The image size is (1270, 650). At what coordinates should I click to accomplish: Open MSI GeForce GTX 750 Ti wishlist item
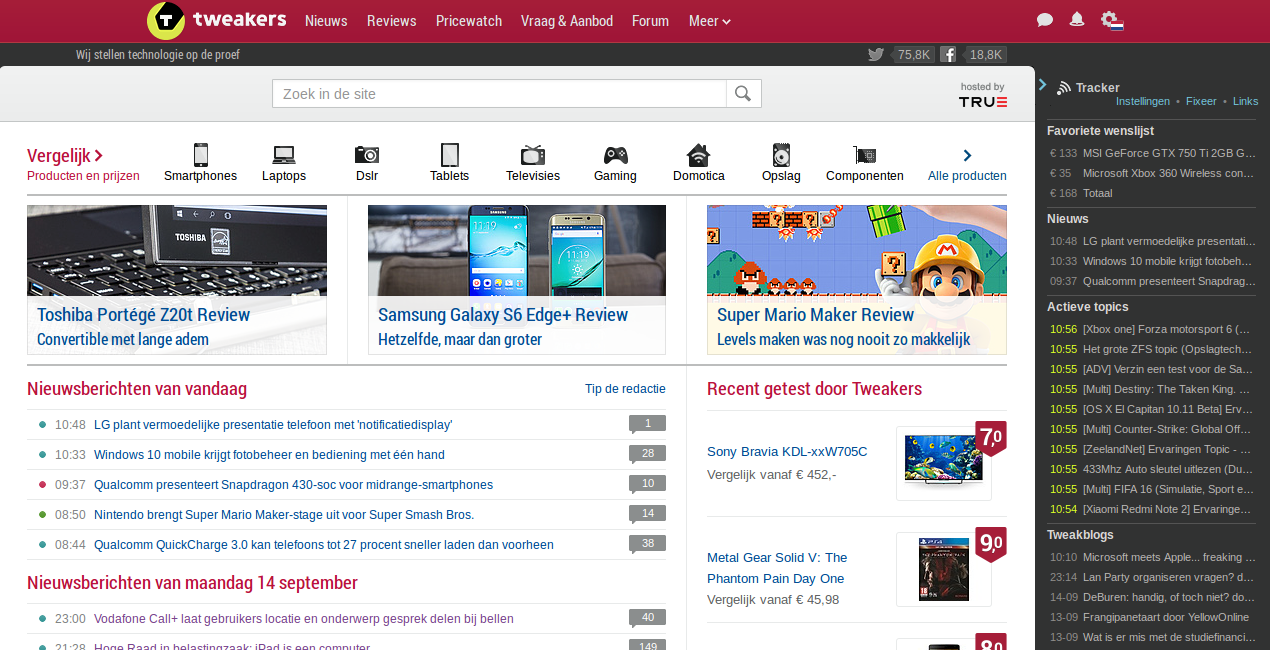coord(1169,153)
